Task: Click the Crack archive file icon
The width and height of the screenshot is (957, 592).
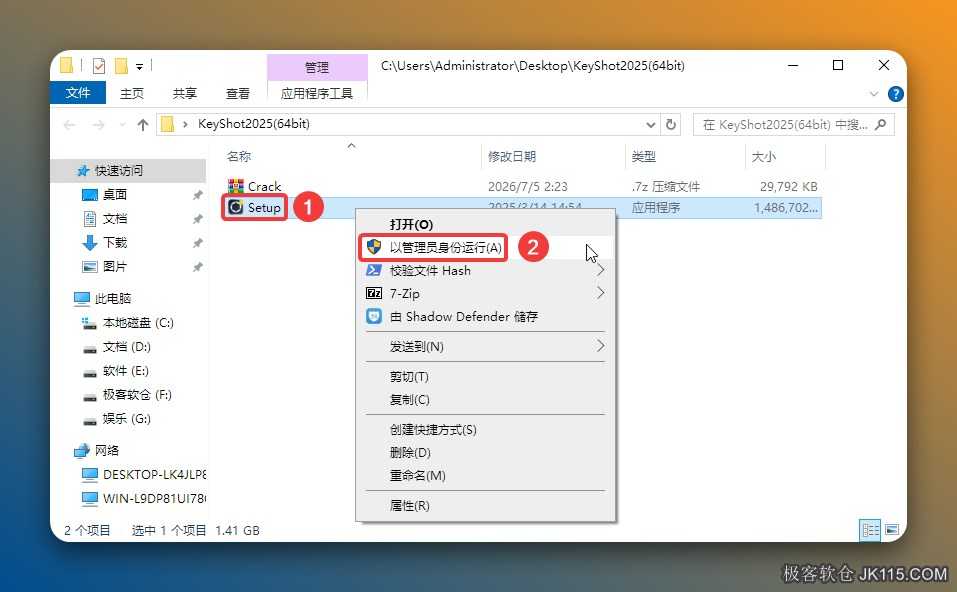Action: tap(236, 186)
